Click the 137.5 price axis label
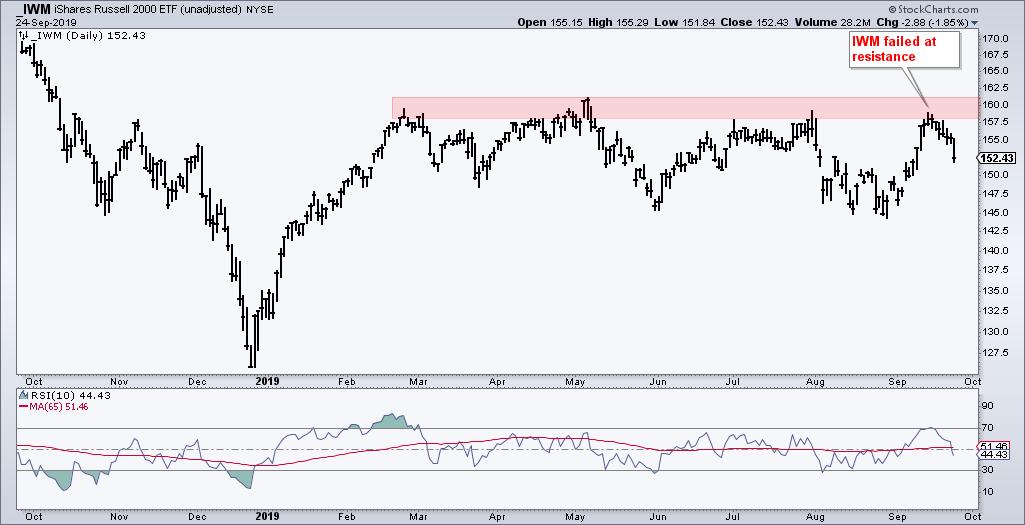Screen dimensions: 1025x525 (x=998, y=270)
